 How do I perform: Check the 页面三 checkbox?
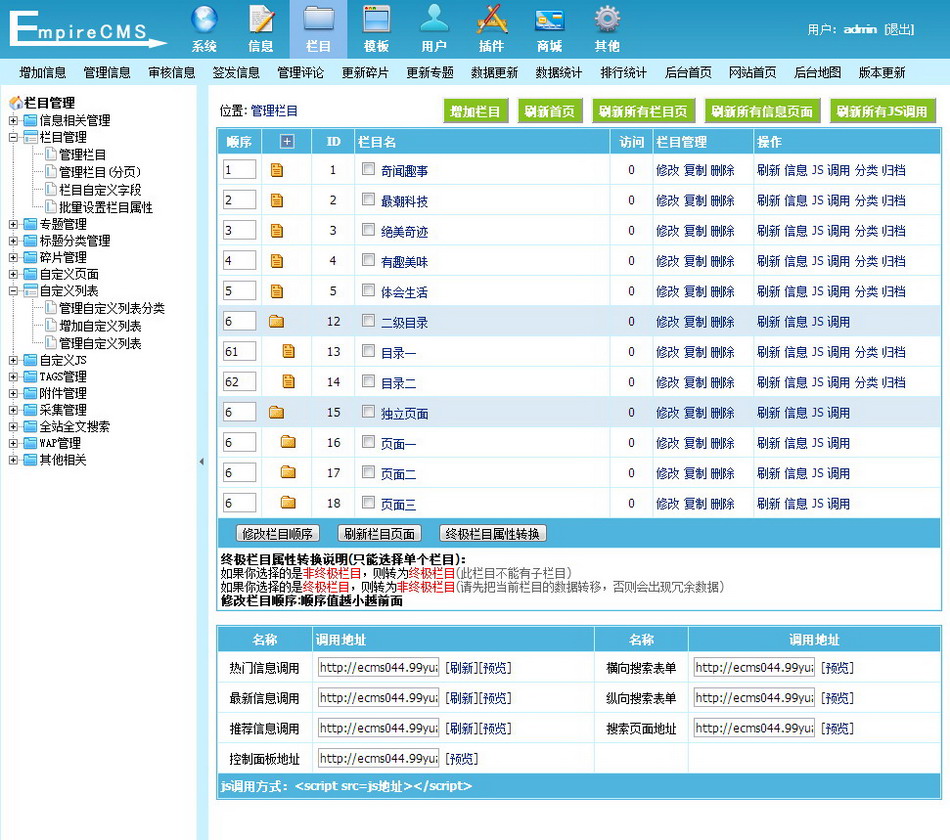point(368,502)
